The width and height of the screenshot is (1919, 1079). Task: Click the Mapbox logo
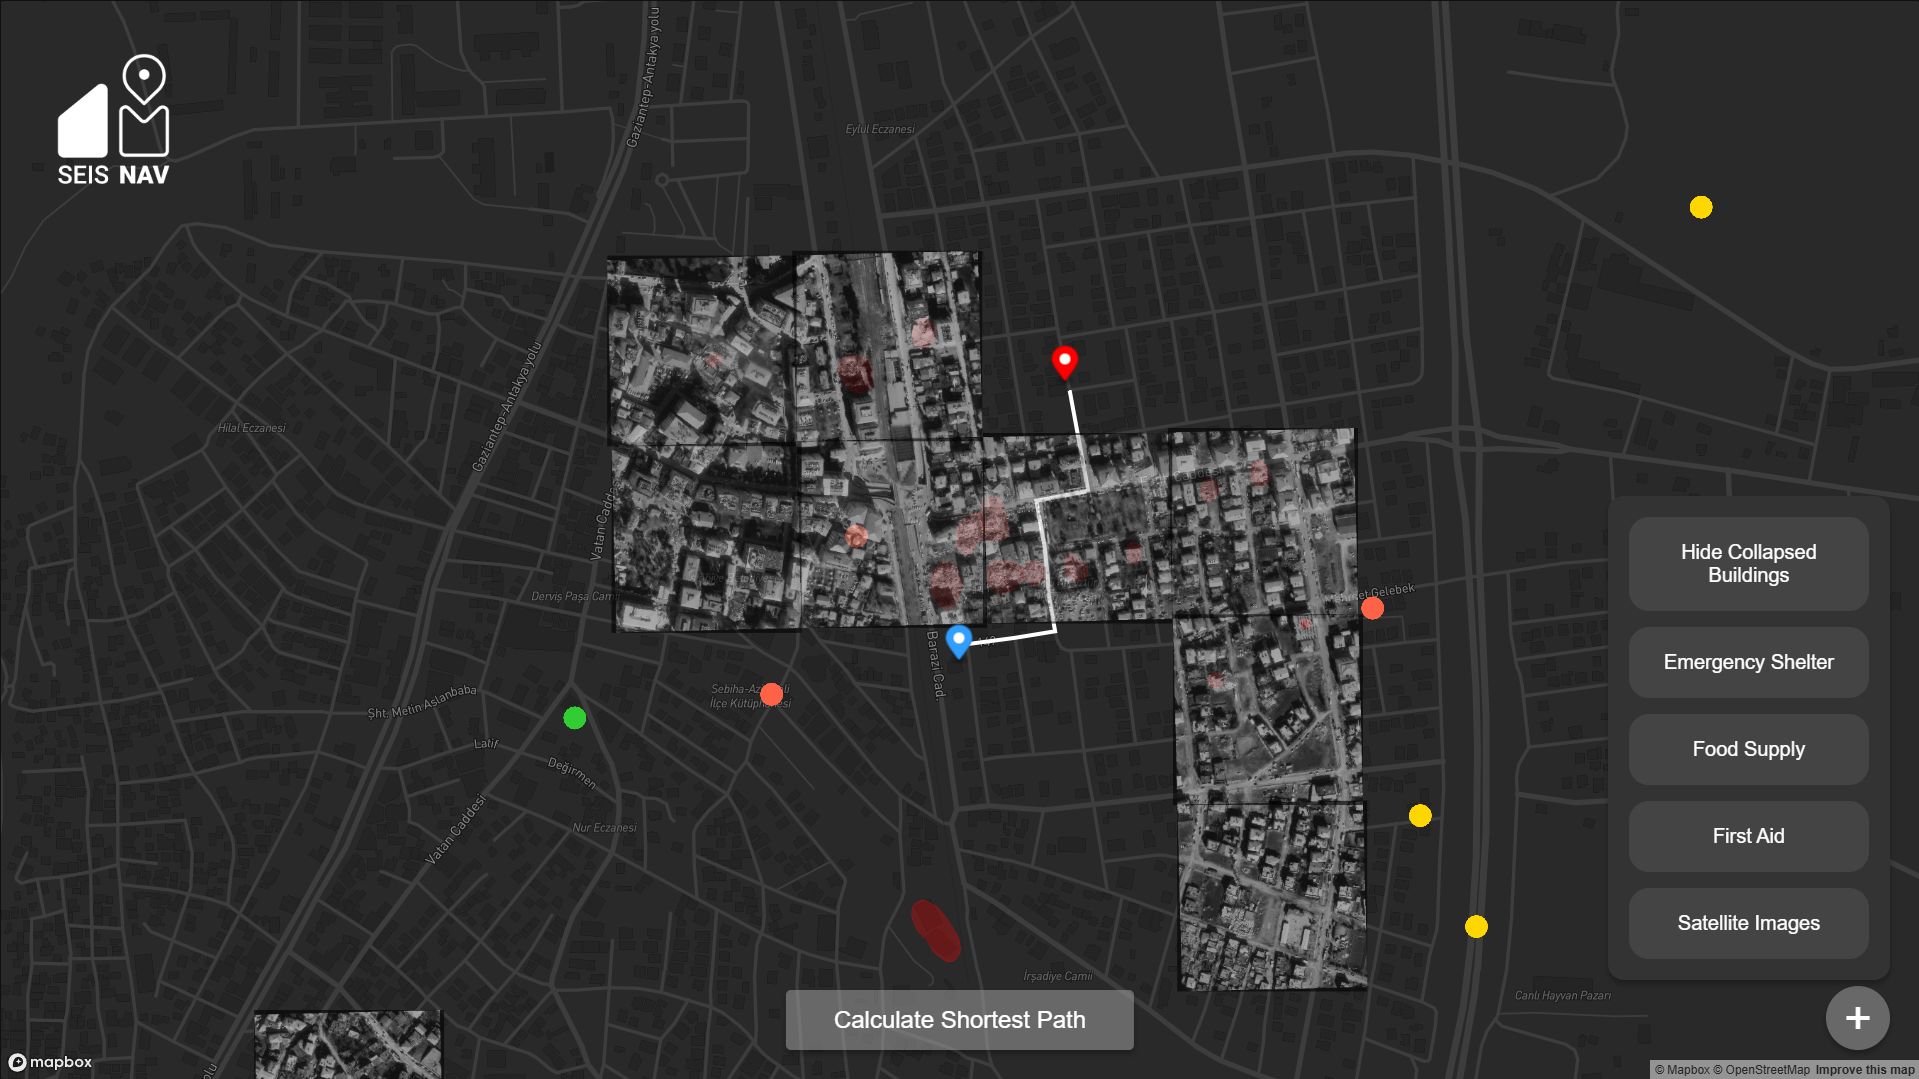pyautogui.click(x=51, y=1062)
